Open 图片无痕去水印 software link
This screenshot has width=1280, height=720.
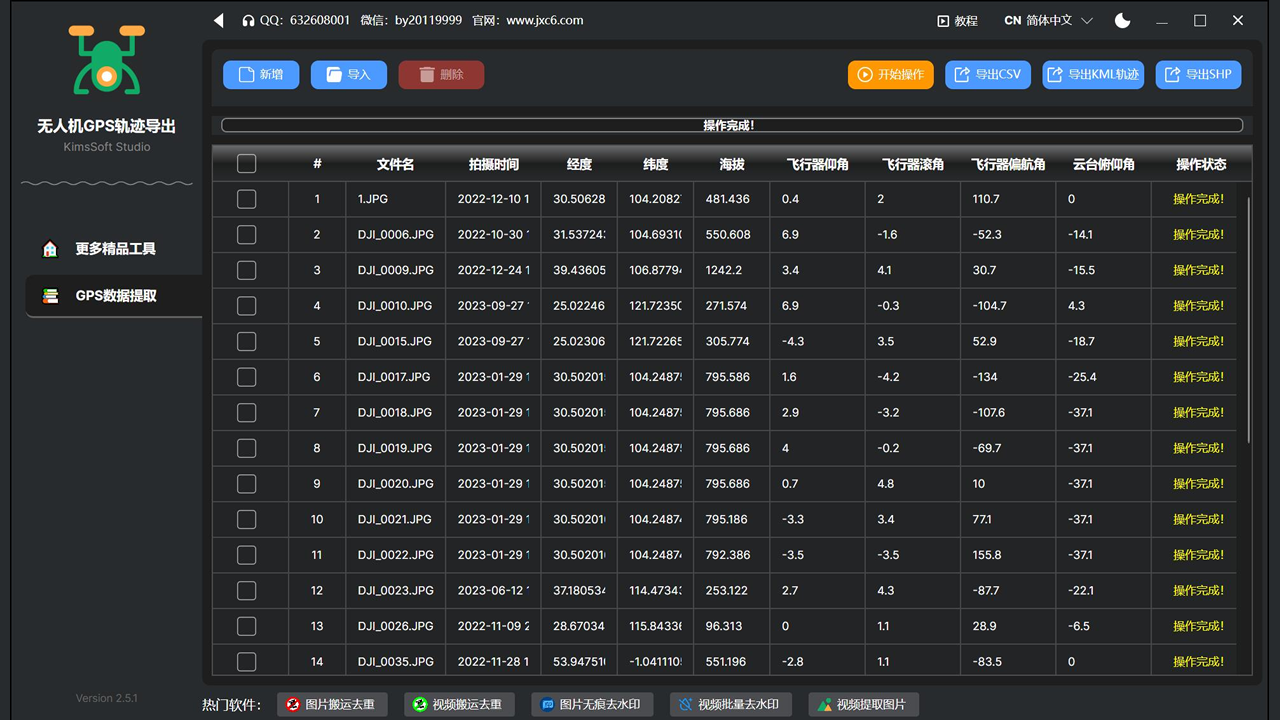click(x=591, y=705)
